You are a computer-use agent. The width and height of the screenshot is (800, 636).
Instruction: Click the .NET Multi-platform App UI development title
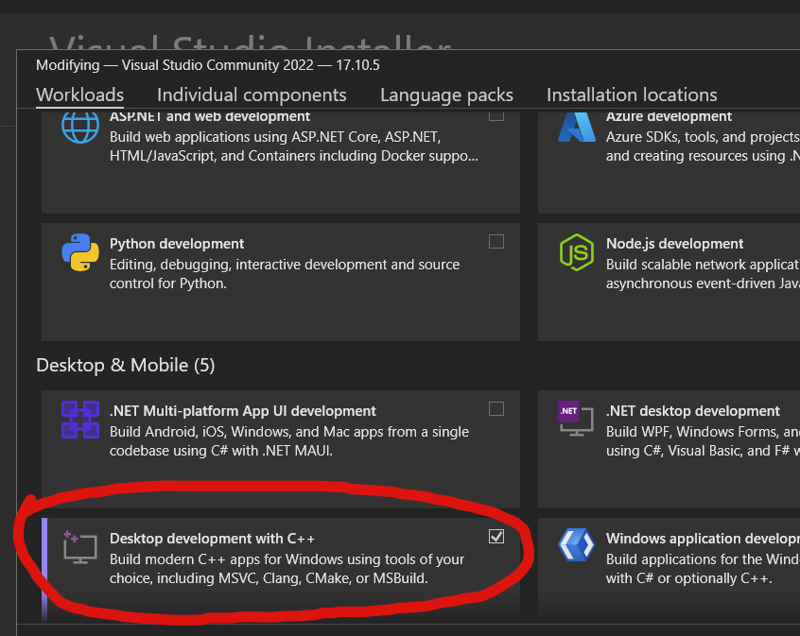243,411
